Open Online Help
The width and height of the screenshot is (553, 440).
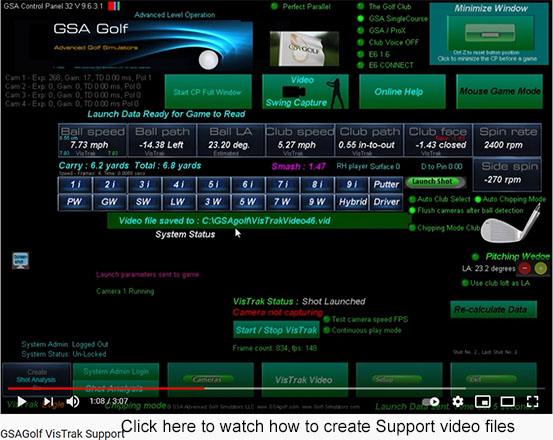tap(402, 92)
